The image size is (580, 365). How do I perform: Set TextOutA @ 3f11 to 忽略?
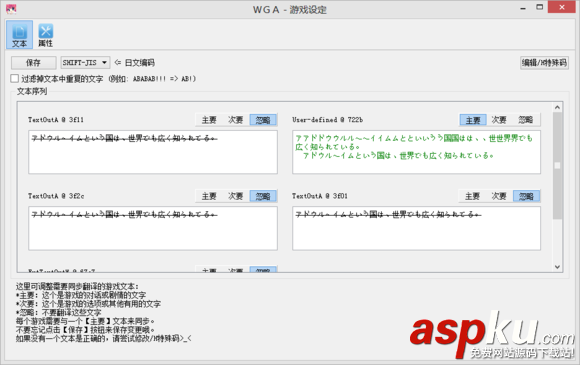click(263, 120)
